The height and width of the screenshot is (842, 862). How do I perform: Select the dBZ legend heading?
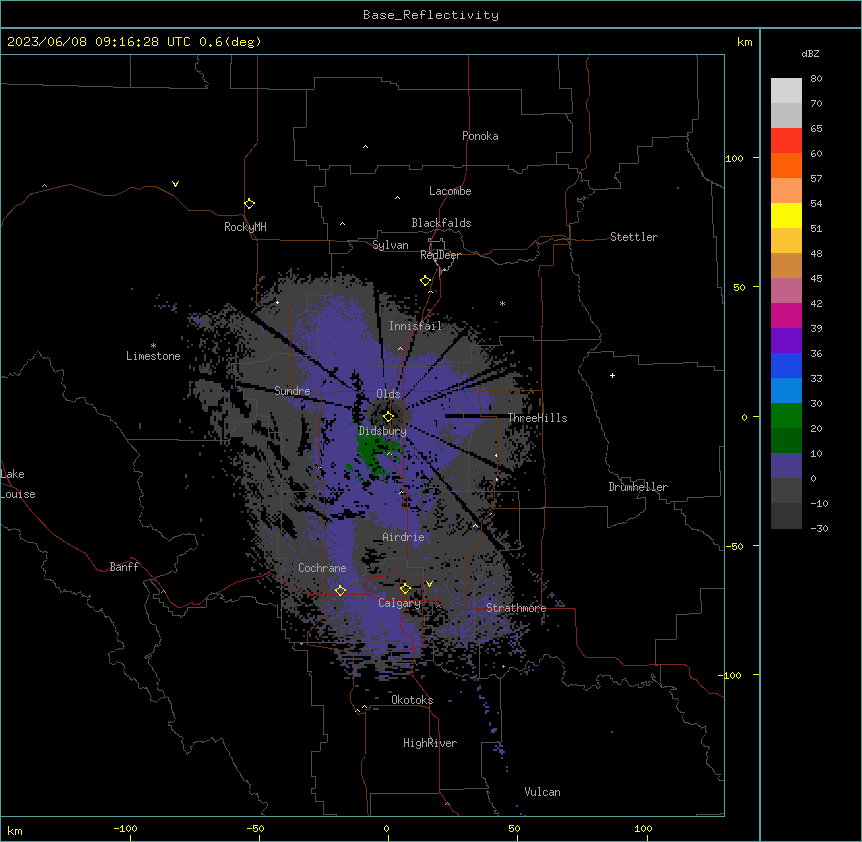pos(810,53)
